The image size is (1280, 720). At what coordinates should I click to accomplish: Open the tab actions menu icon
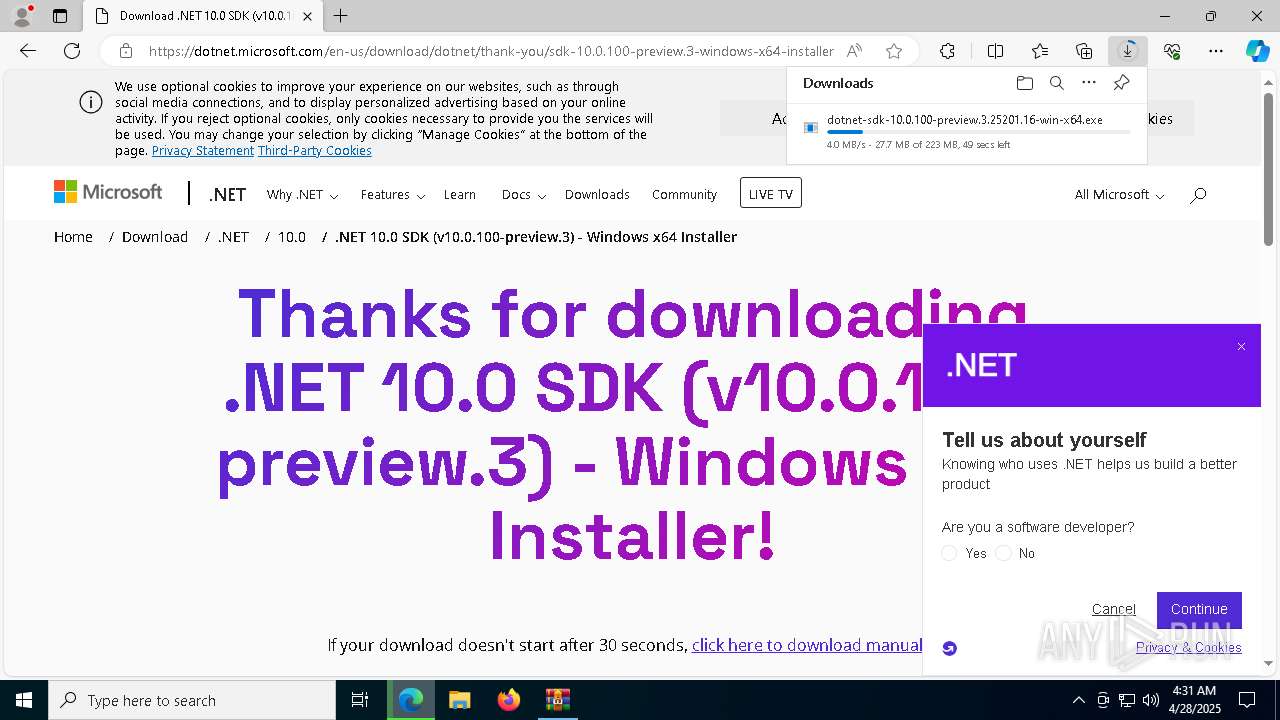click(x=60, y=16)
